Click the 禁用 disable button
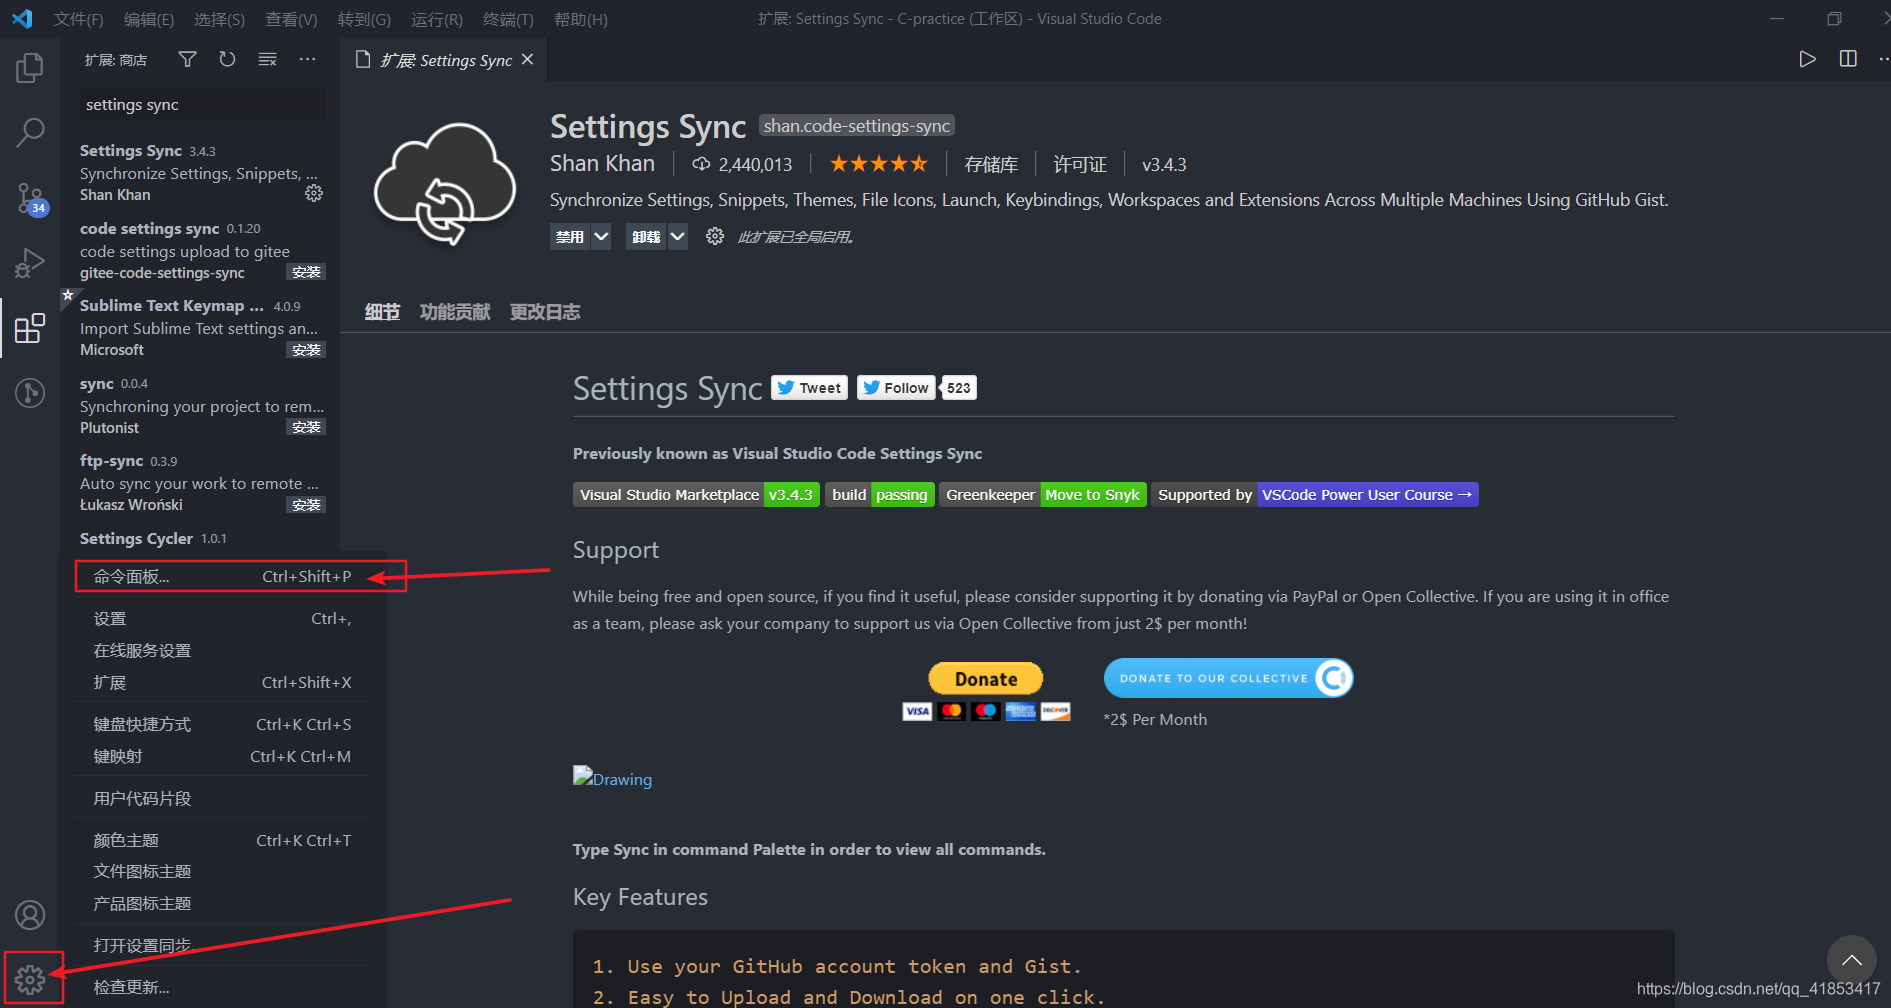This screenshot has width=1891, height=1008. click(x=570, y=237)
